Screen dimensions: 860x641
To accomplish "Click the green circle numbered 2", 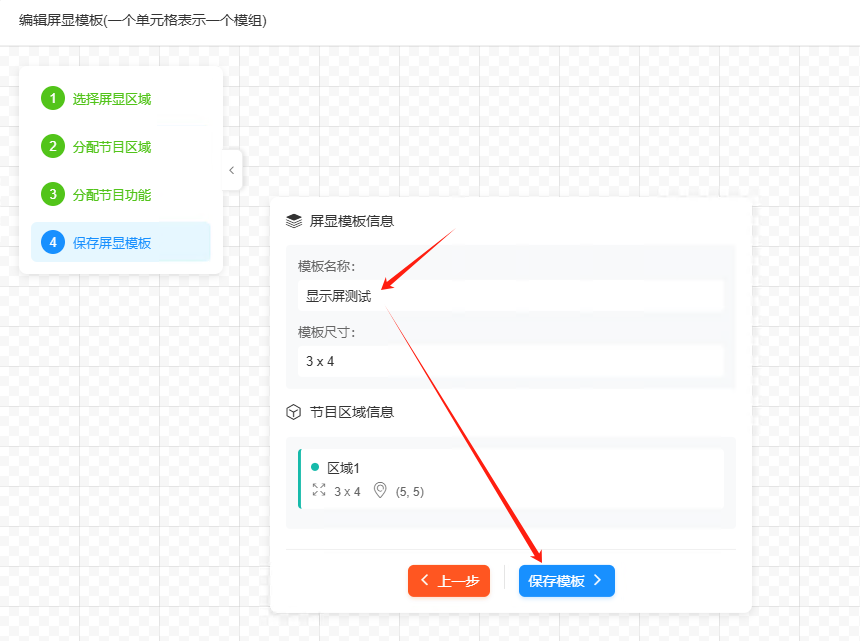I will pyautogui.click(x=53, y=146).
